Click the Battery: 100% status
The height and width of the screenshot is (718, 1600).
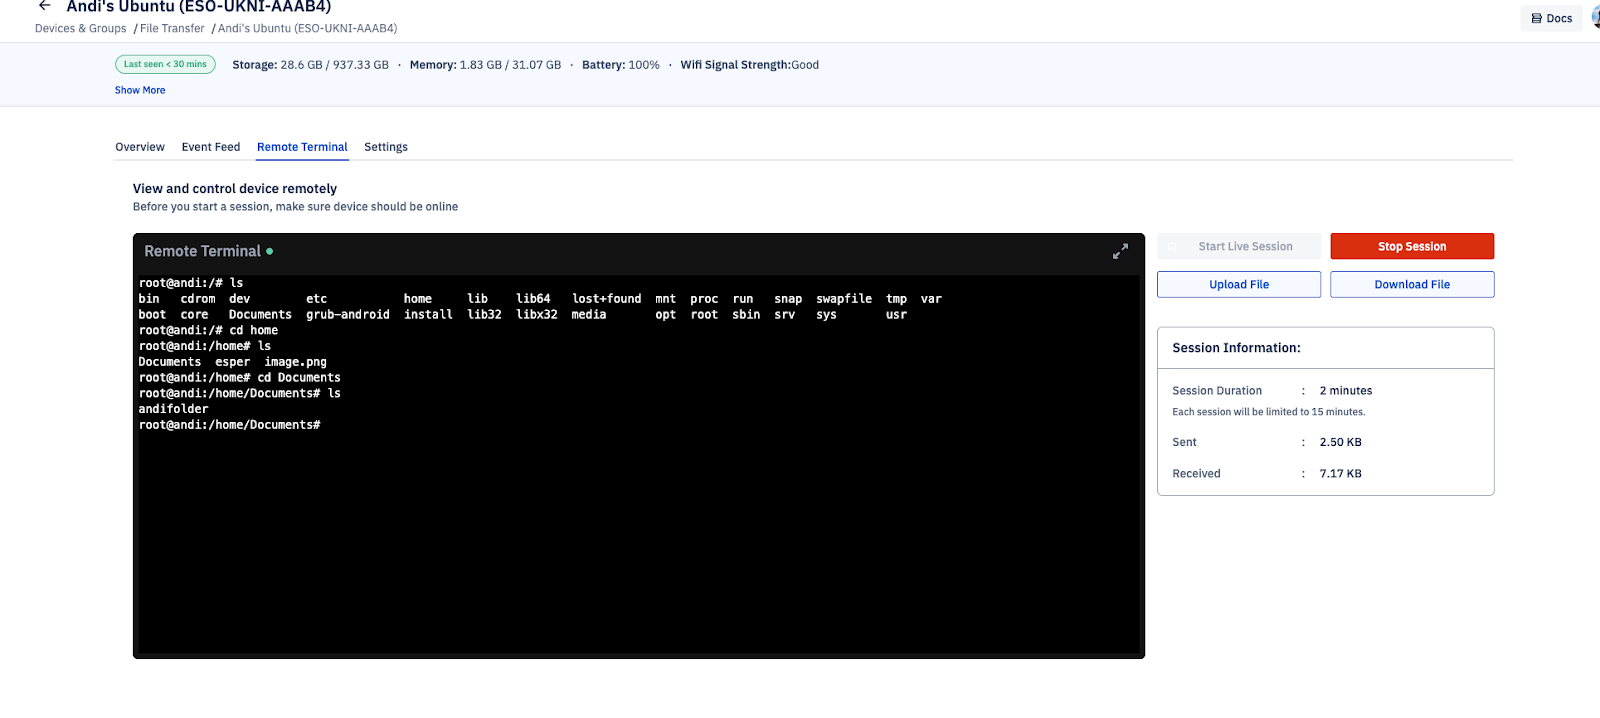(x=621, y=65)
